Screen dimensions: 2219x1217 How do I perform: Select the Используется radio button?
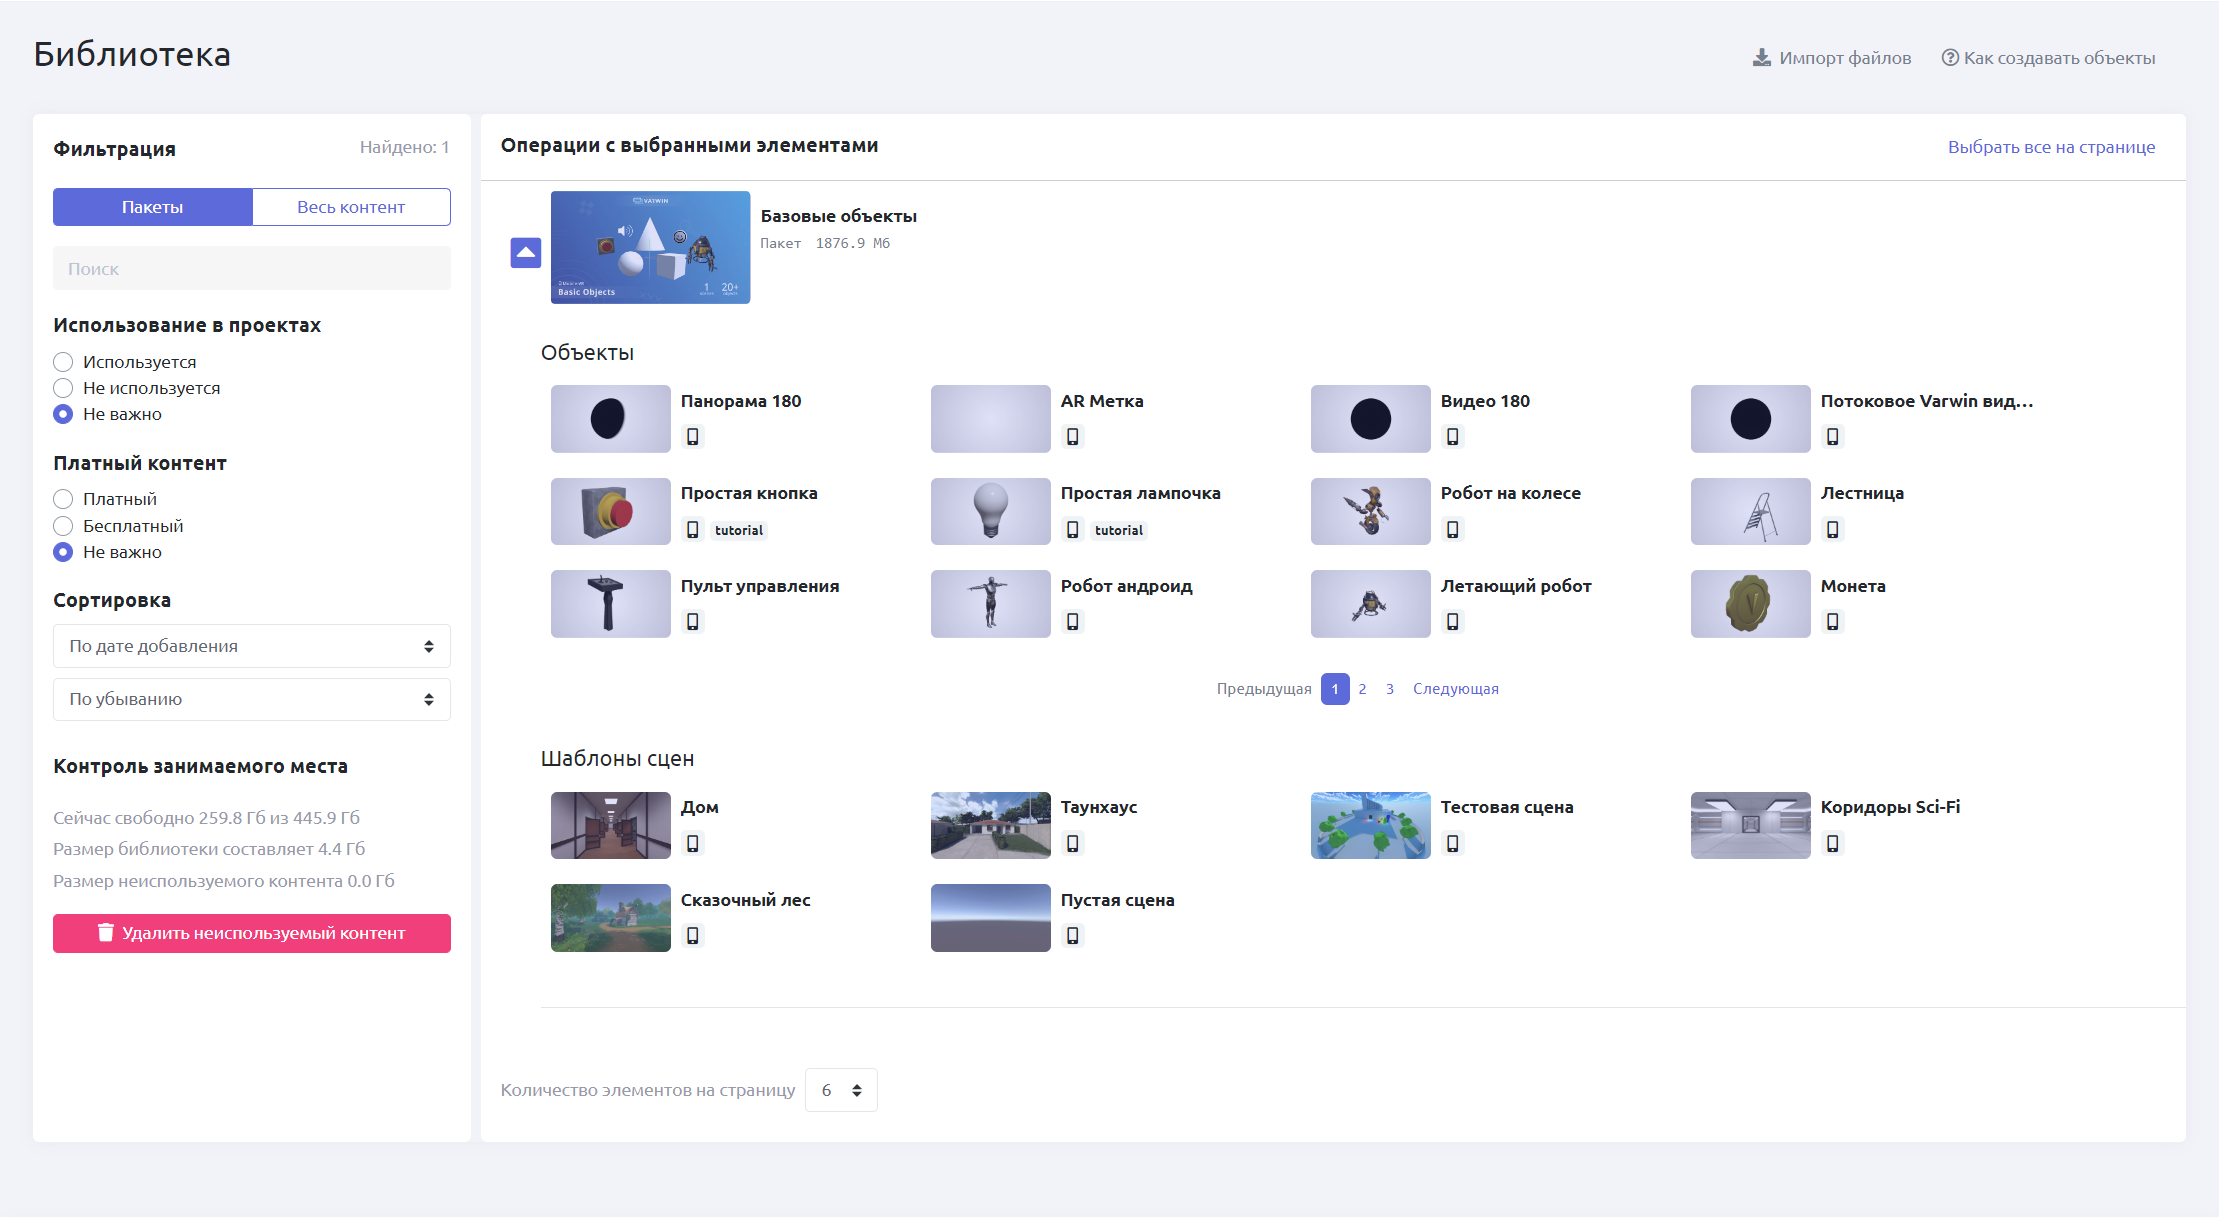click(63, 362)
